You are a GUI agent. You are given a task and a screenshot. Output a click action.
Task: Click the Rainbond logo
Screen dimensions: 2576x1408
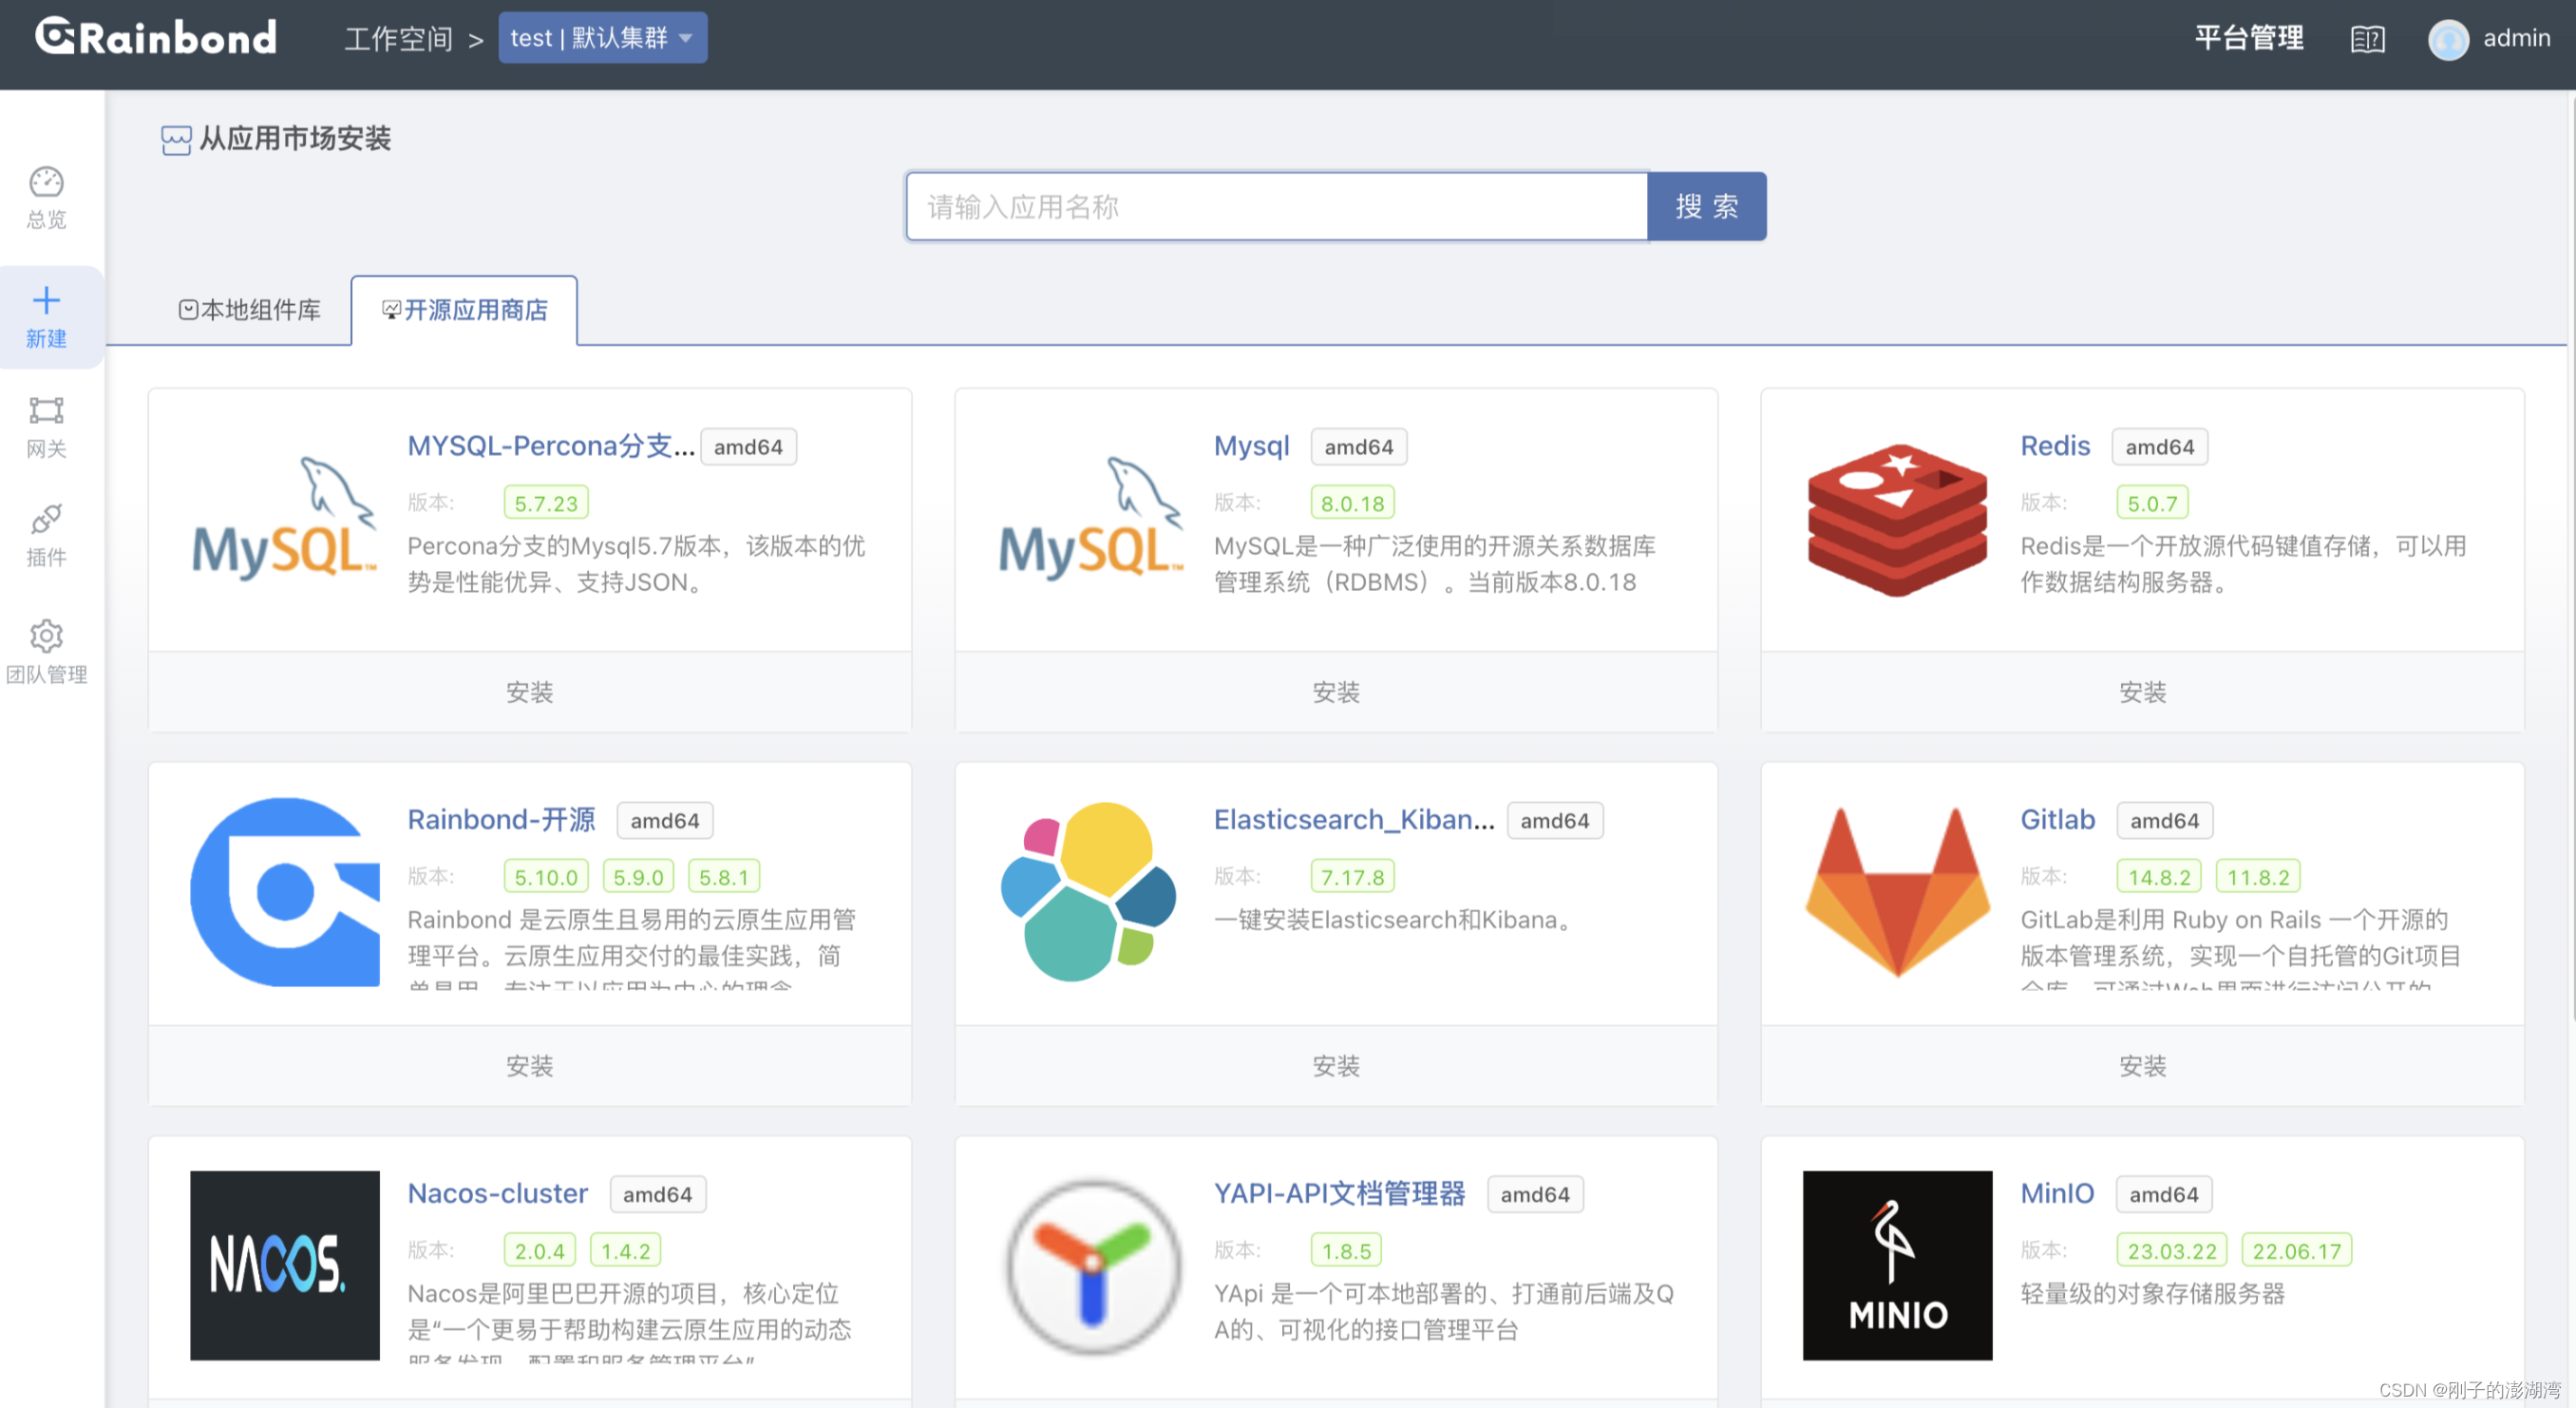(156, 38)
